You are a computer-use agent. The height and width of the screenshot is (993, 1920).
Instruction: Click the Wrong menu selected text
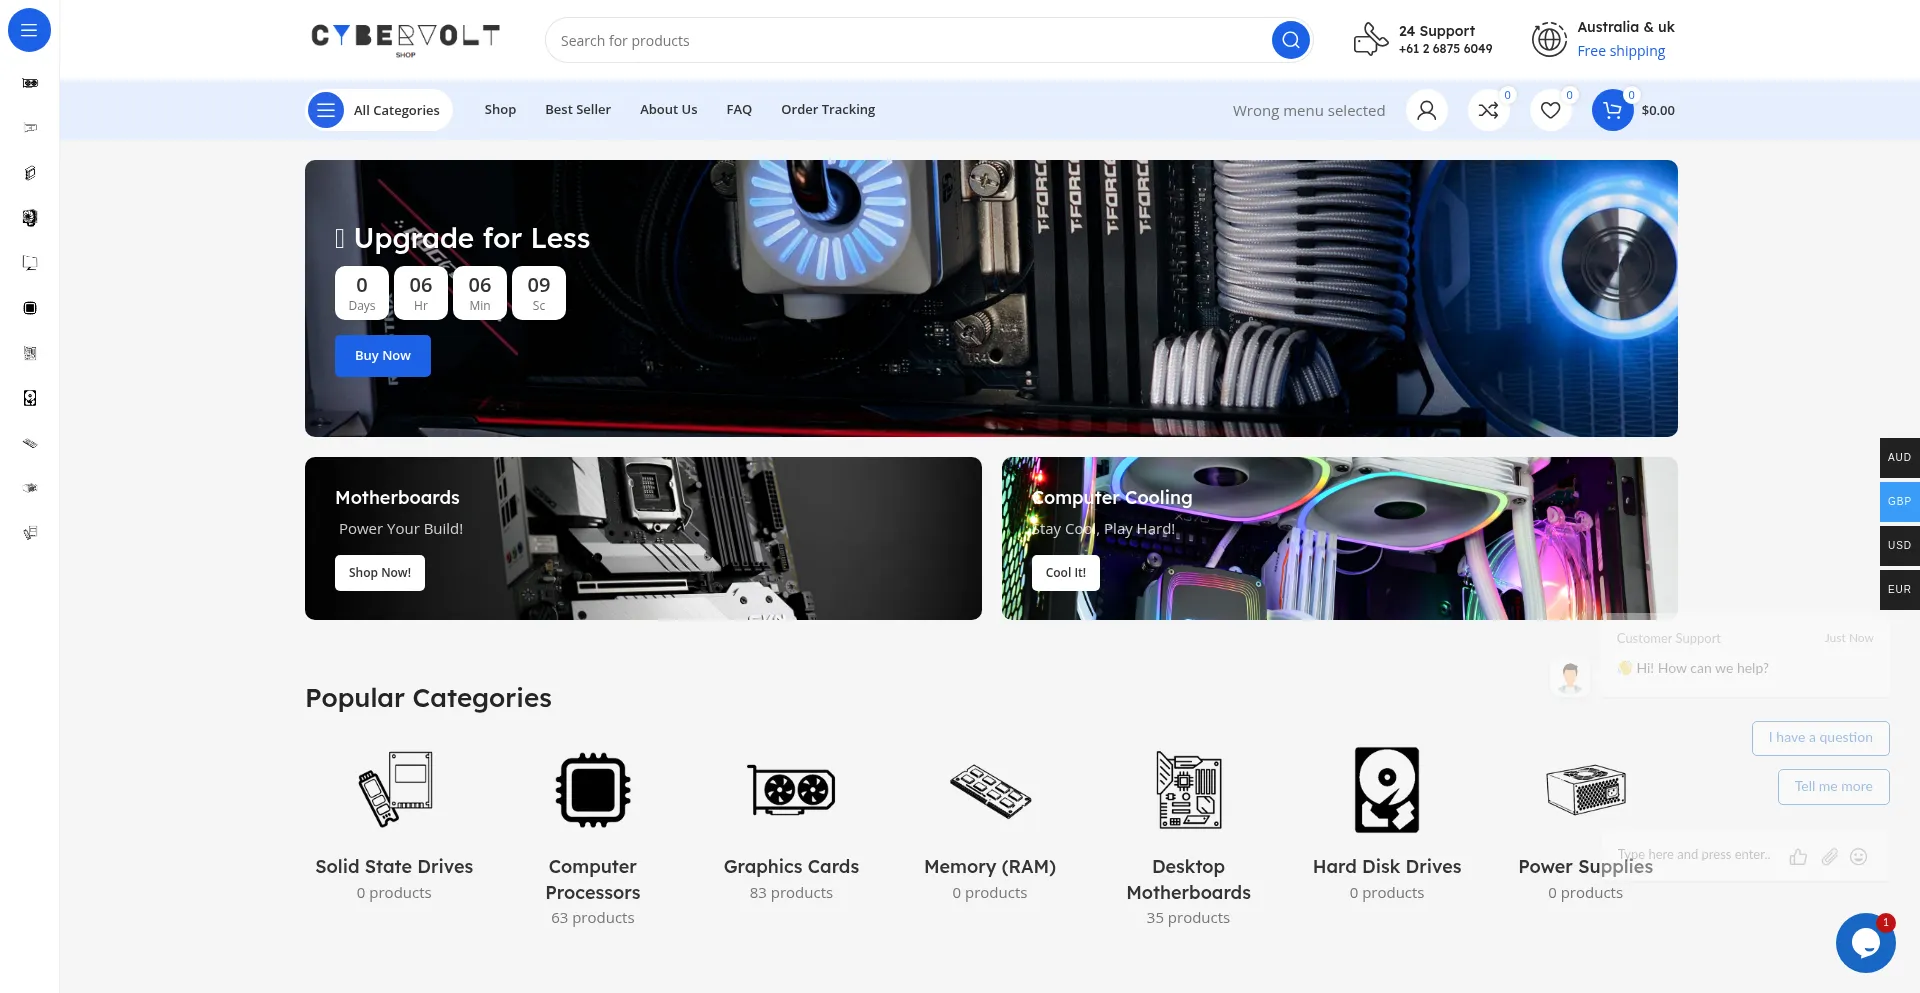click(1308, 111)
